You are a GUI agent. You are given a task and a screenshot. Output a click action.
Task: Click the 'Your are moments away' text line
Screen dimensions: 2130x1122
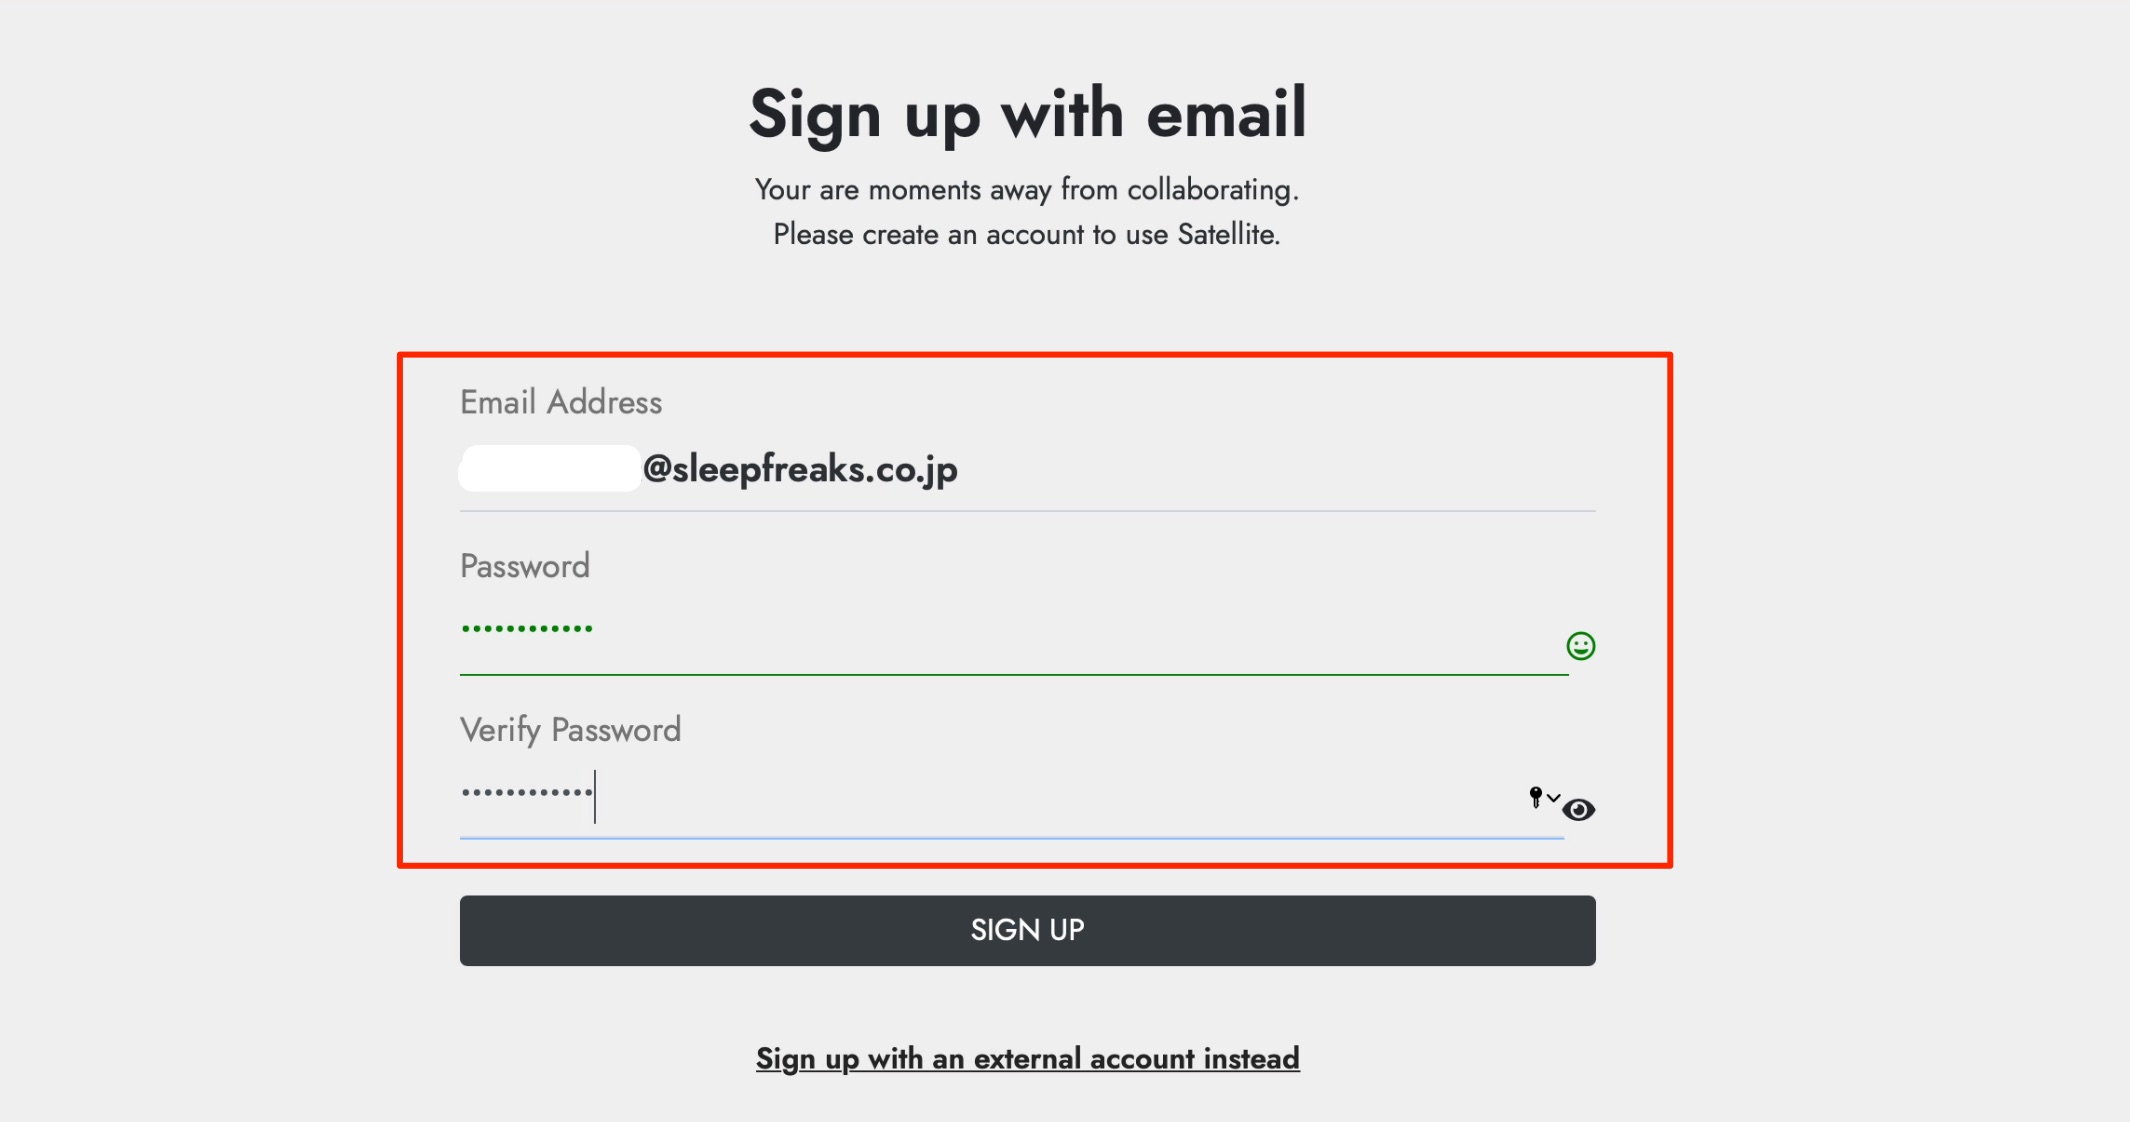[x=1027, y=189]
